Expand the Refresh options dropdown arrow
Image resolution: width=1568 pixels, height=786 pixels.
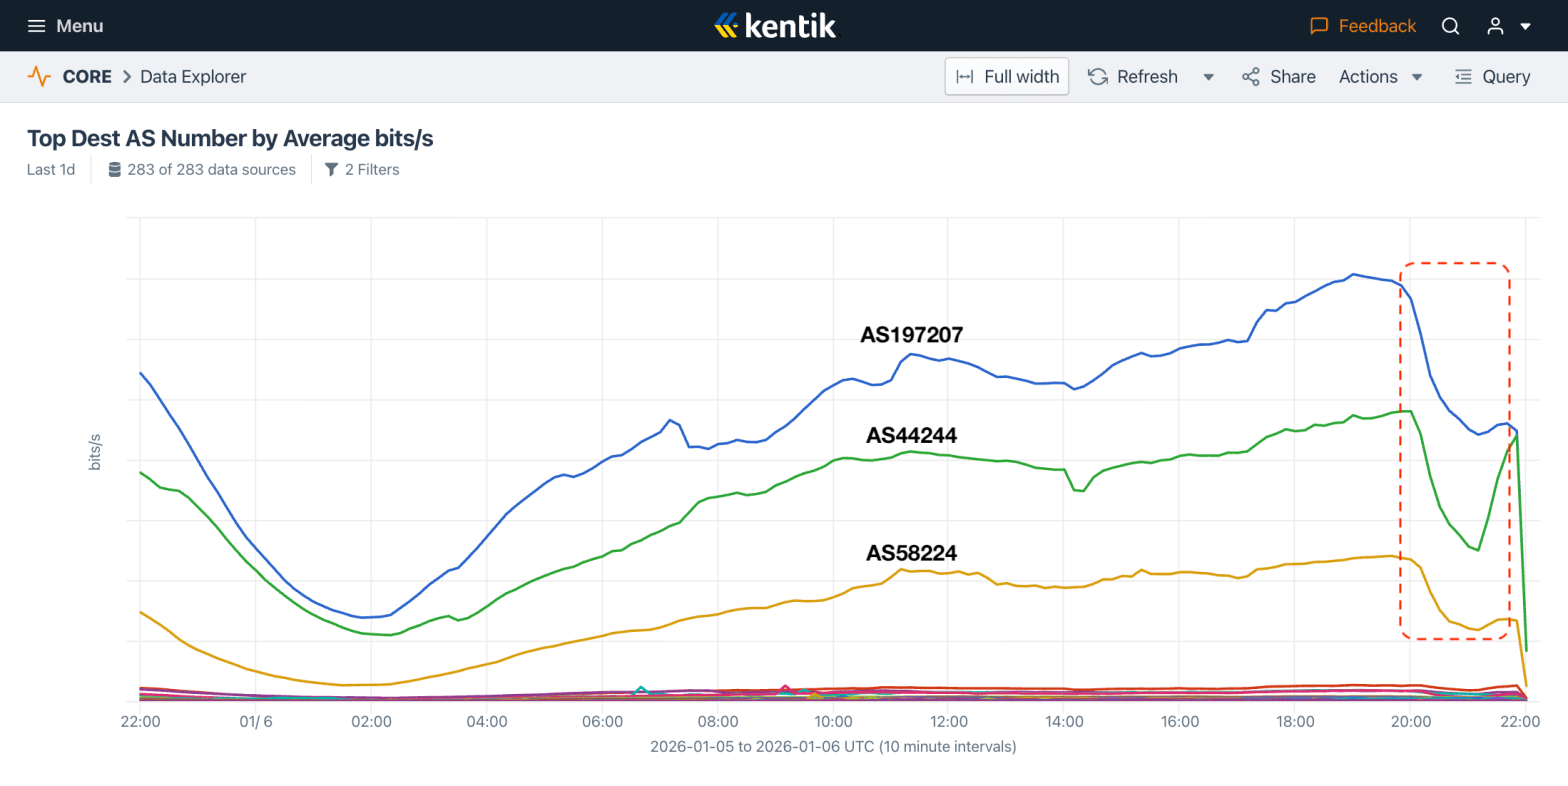click(1208, 77)
